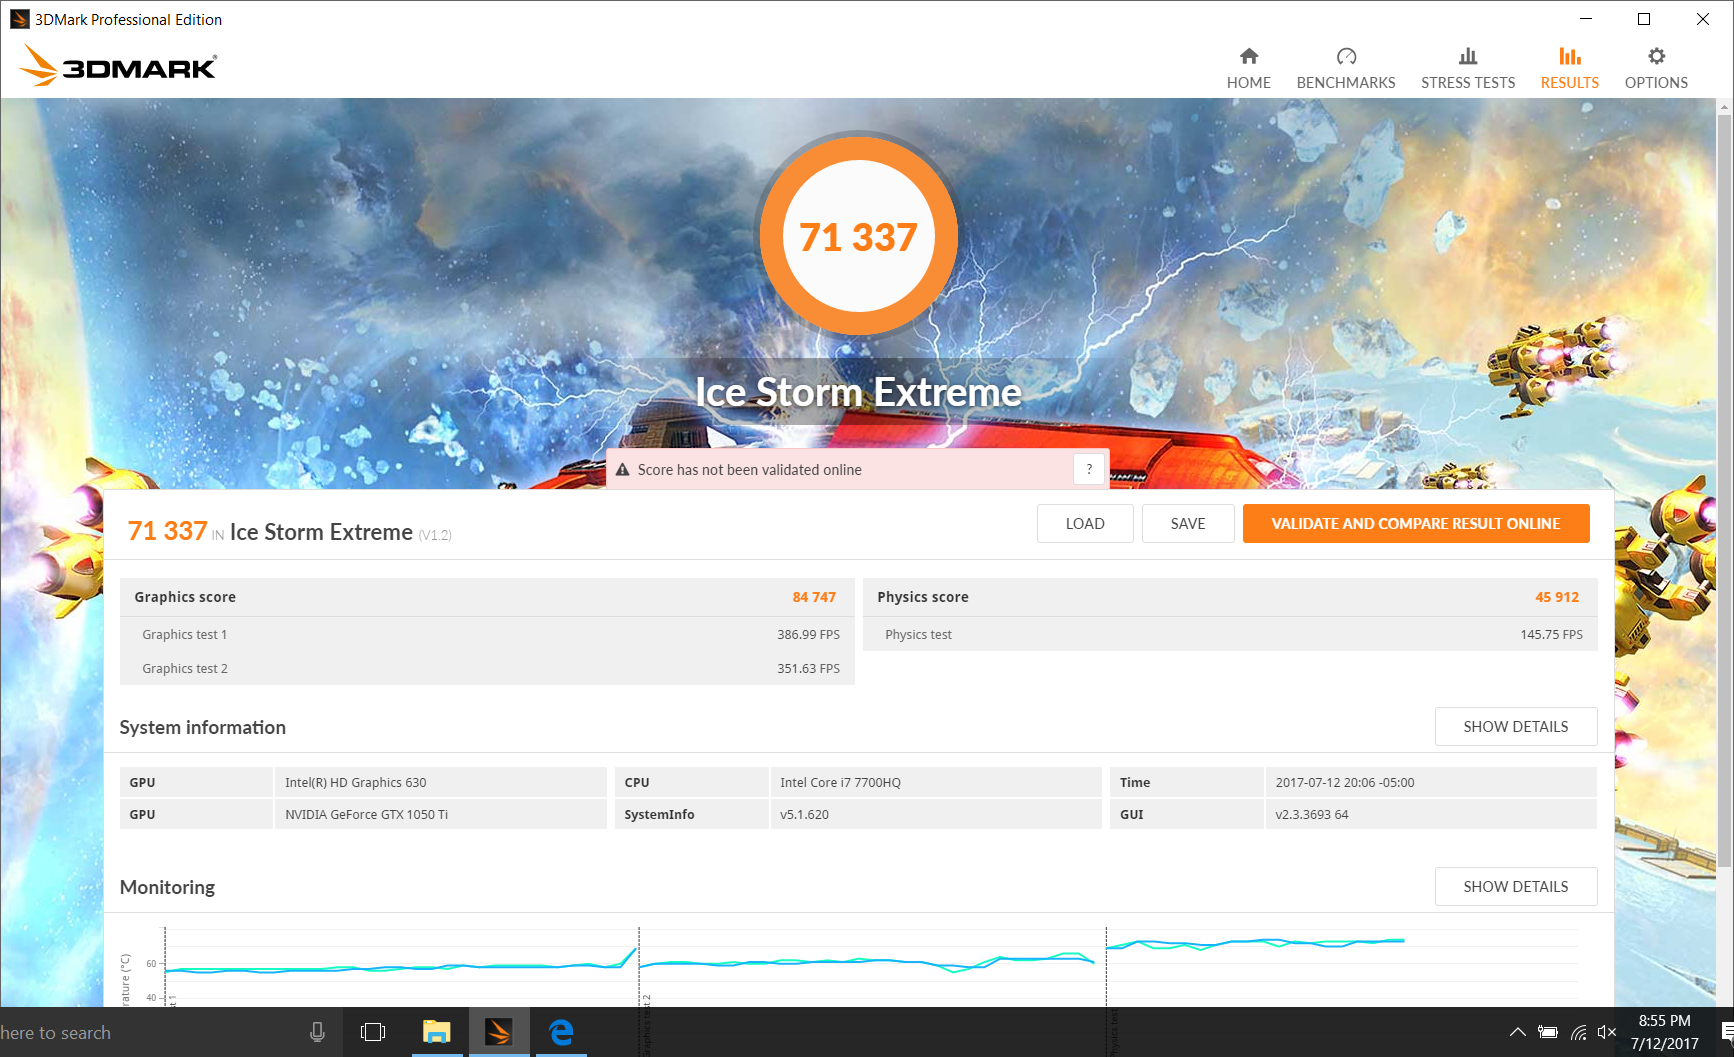Click the Graphics score value 84 747
This screenshot has height=1057, width=1734.
click(814, 597)
